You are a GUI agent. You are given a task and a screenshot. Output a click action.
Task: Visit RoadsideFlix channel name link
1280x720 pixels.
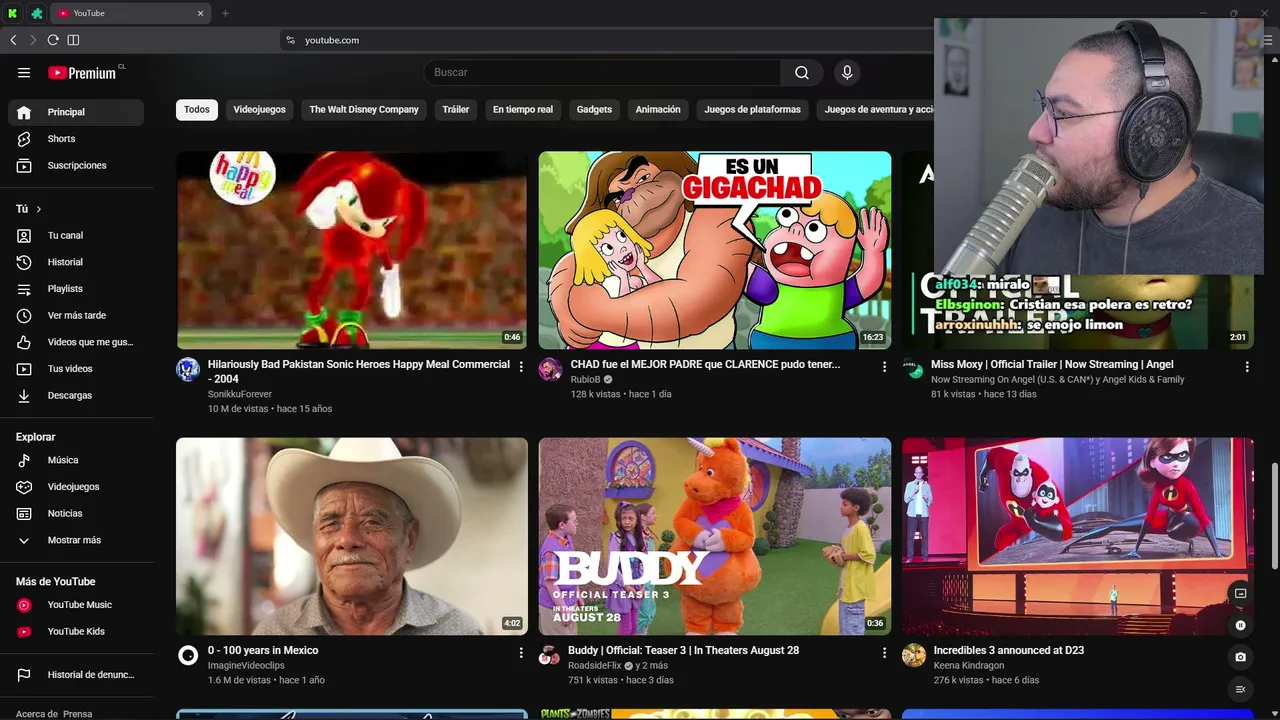pos(594,665)
